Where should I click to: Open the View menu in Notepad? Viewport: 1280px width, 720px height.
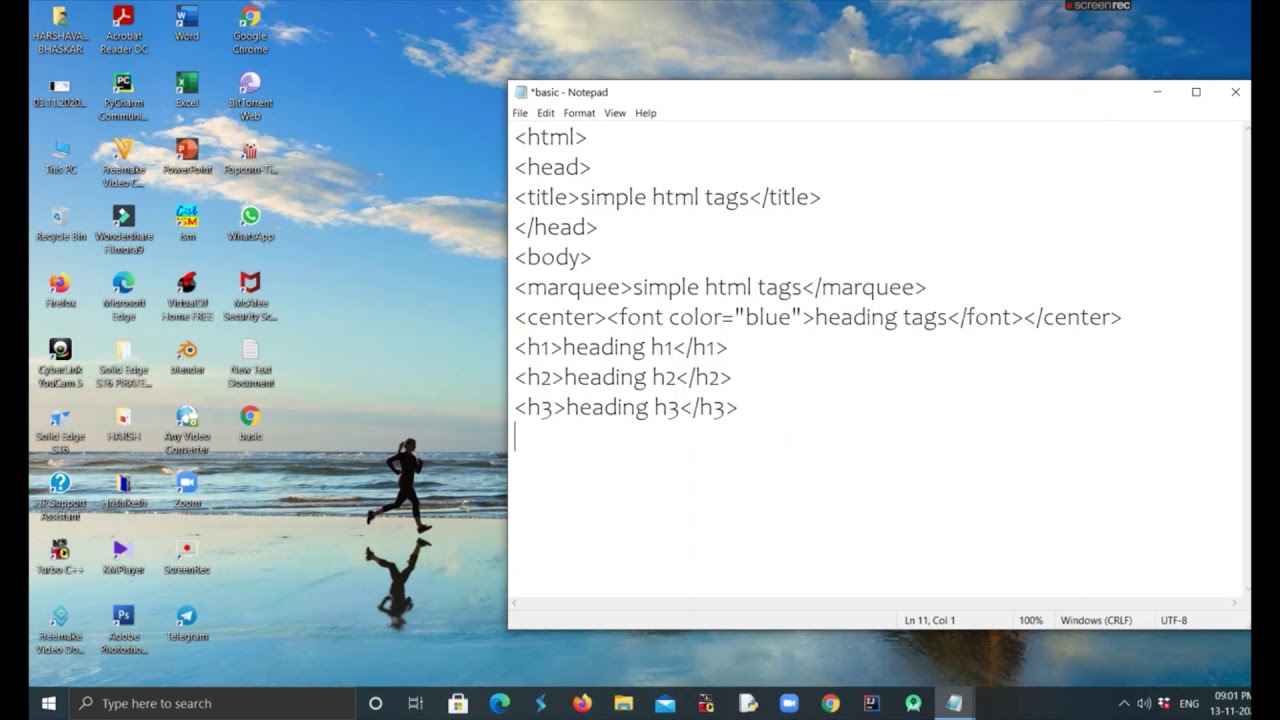615,113
